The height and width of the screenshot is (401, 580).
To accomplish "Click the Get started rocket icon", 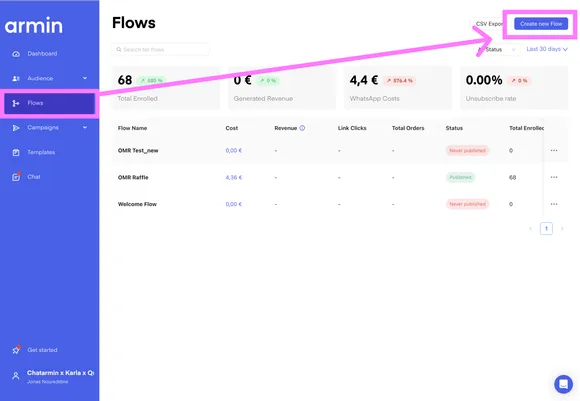I will [x=16, y=350].
